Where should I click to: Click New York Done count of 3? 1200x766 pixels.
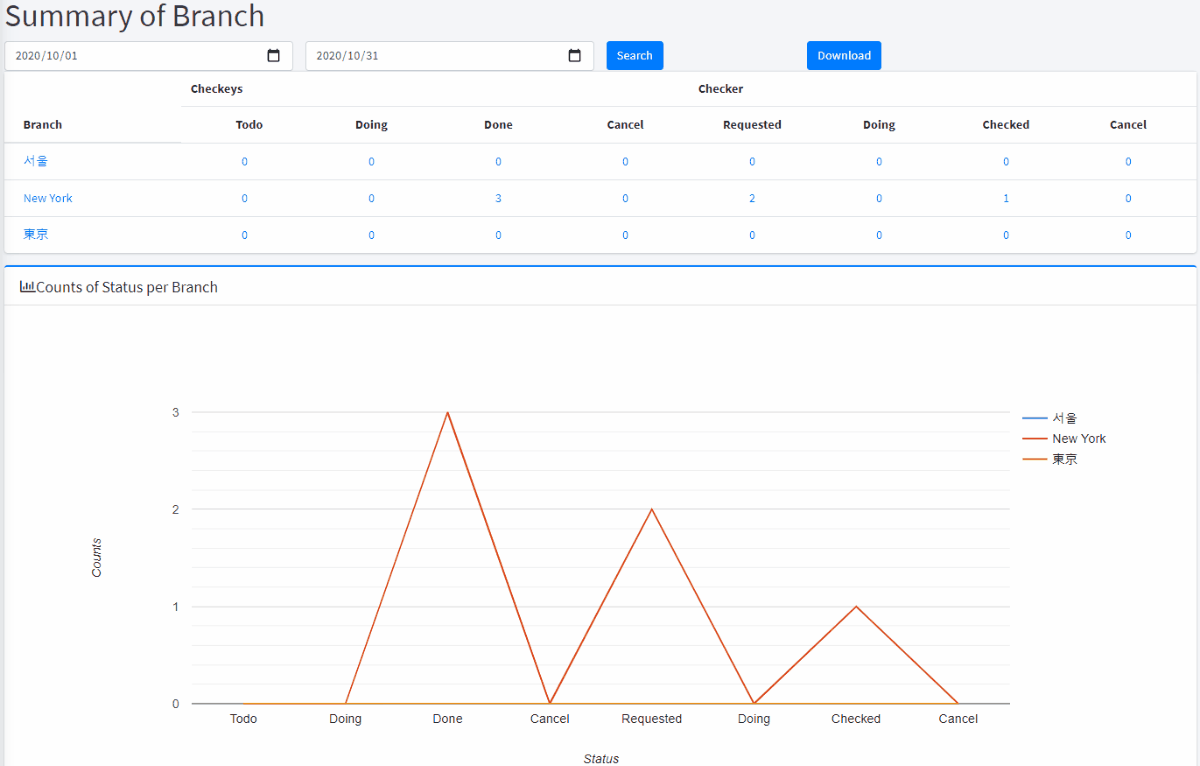pos(498,198)
